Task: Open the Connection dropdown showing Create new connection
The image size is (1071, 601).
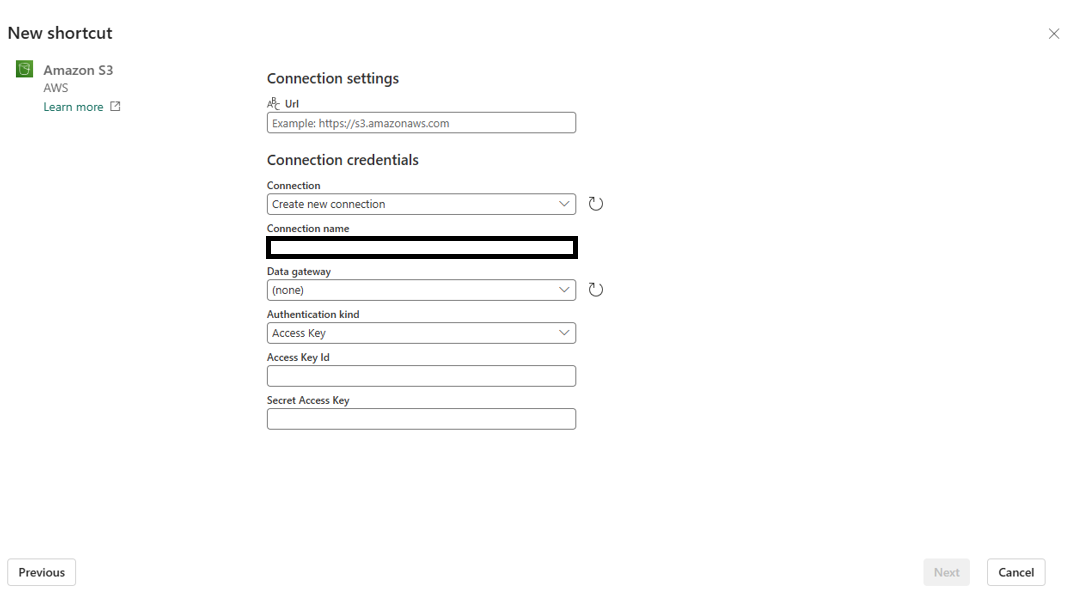Action: 421,204
